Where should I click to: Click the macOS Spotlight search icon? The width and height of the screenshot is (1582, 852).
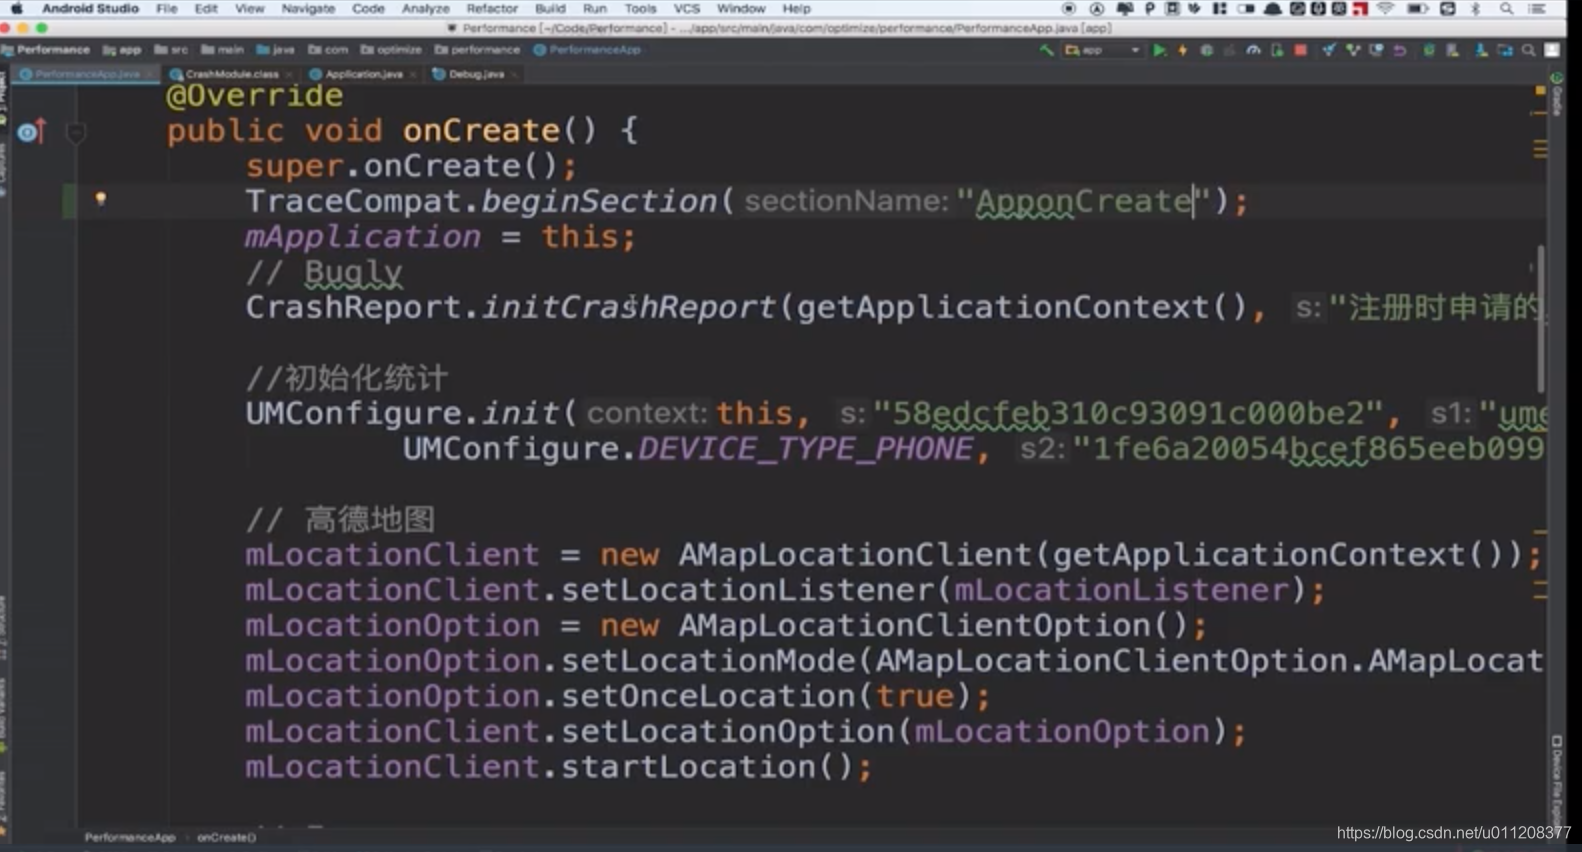[1506, 8]
